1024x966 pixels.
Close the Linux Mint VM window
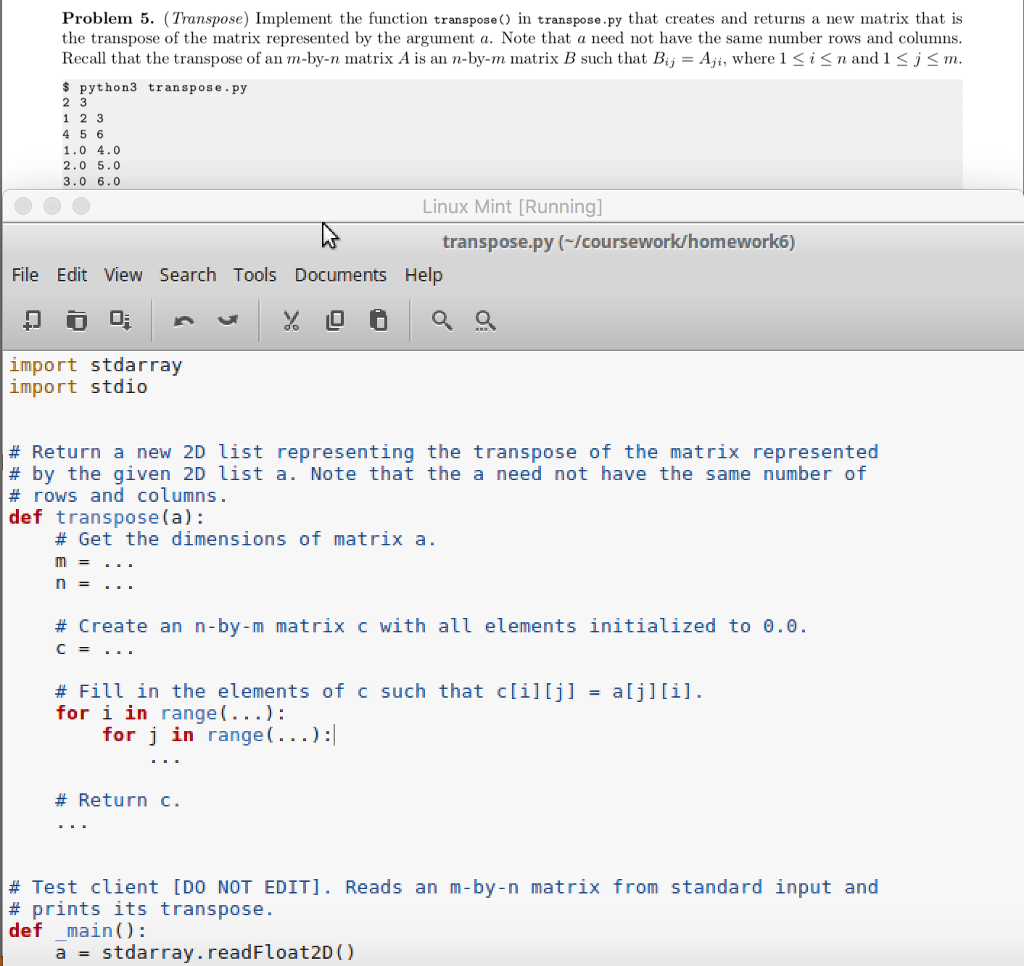coord(24,206)
